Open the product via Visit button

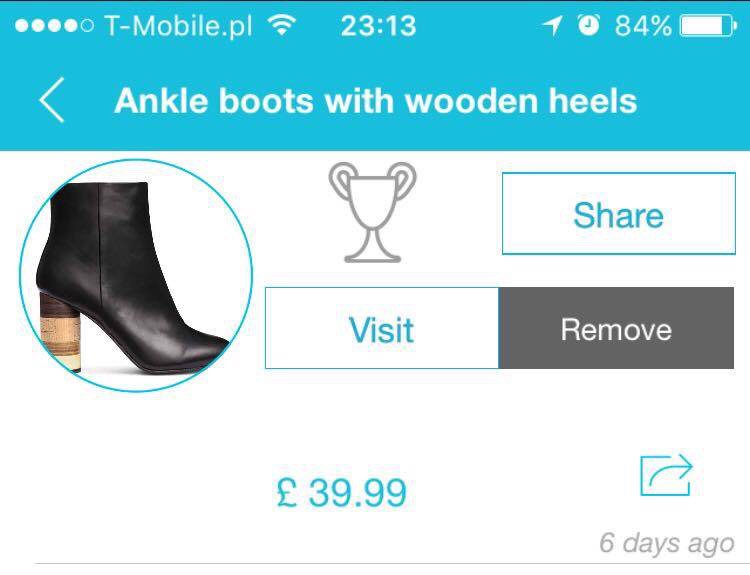382,328
